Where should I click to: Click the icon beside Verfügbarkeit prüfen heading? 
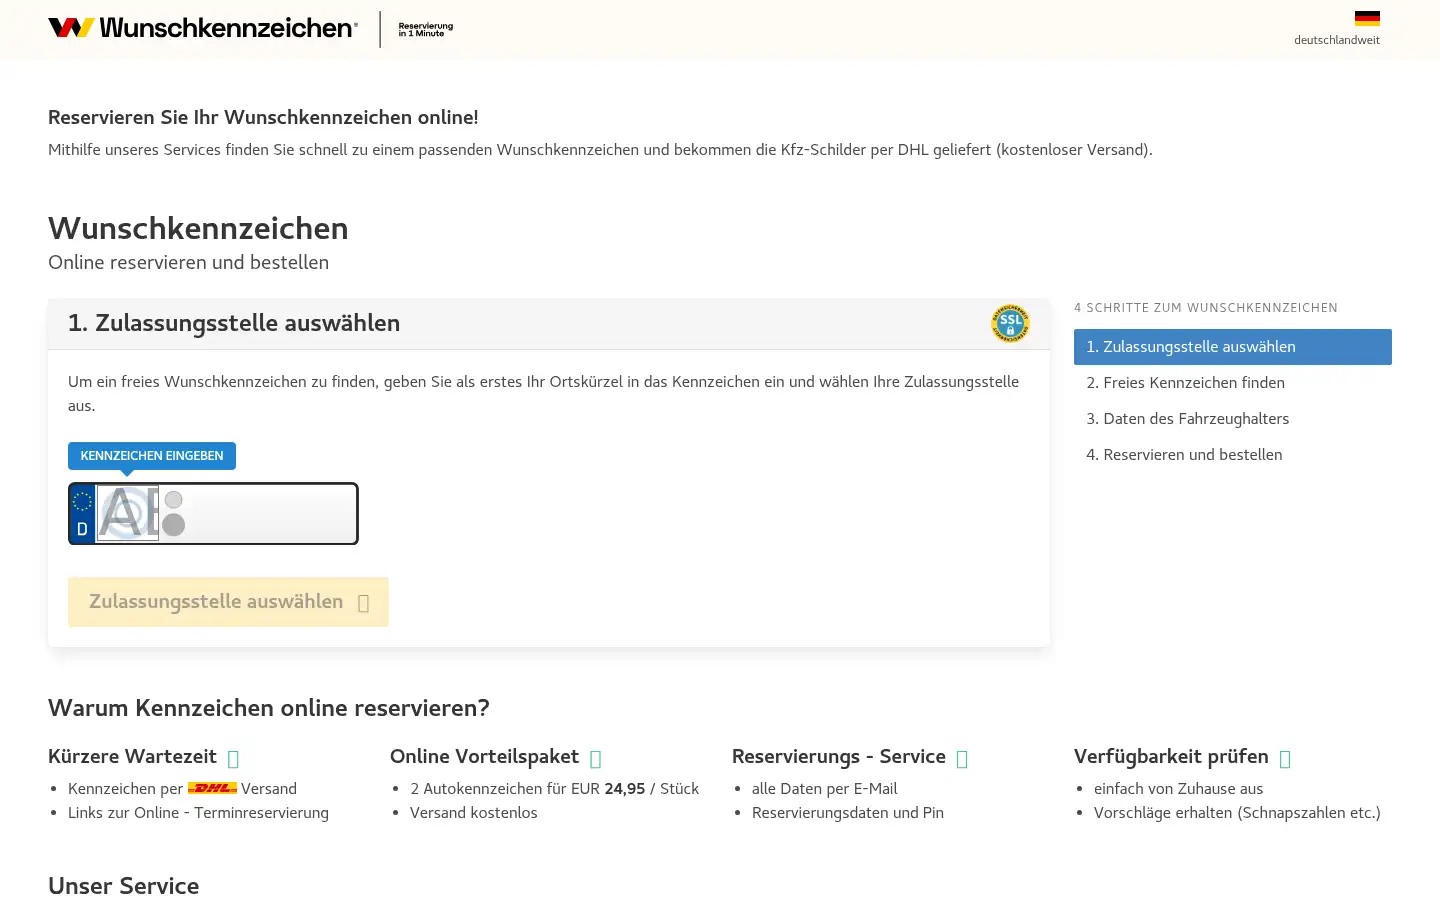1285,759
